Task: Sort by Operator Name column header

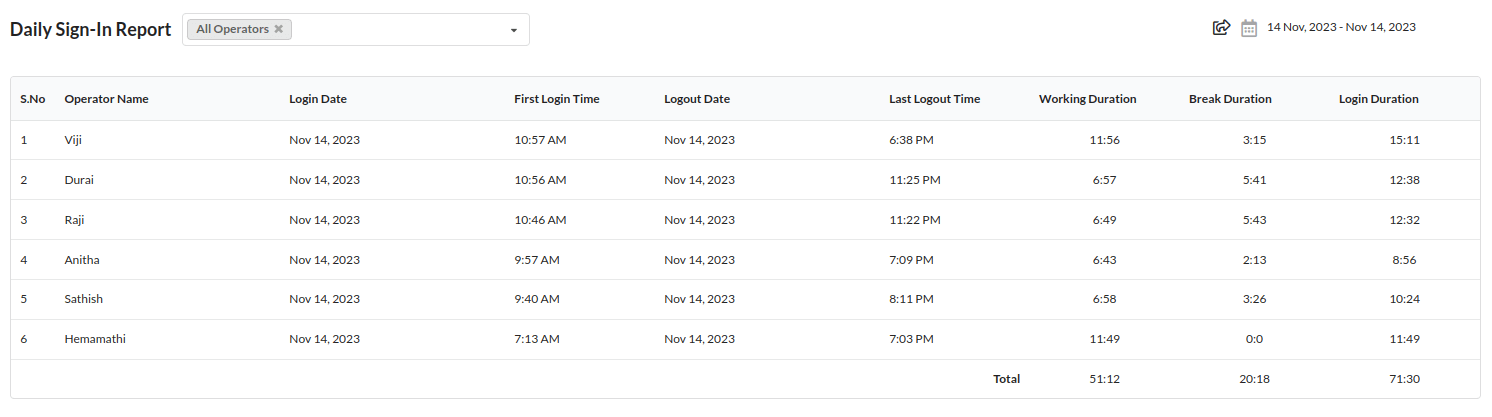Action: point(106,99)
